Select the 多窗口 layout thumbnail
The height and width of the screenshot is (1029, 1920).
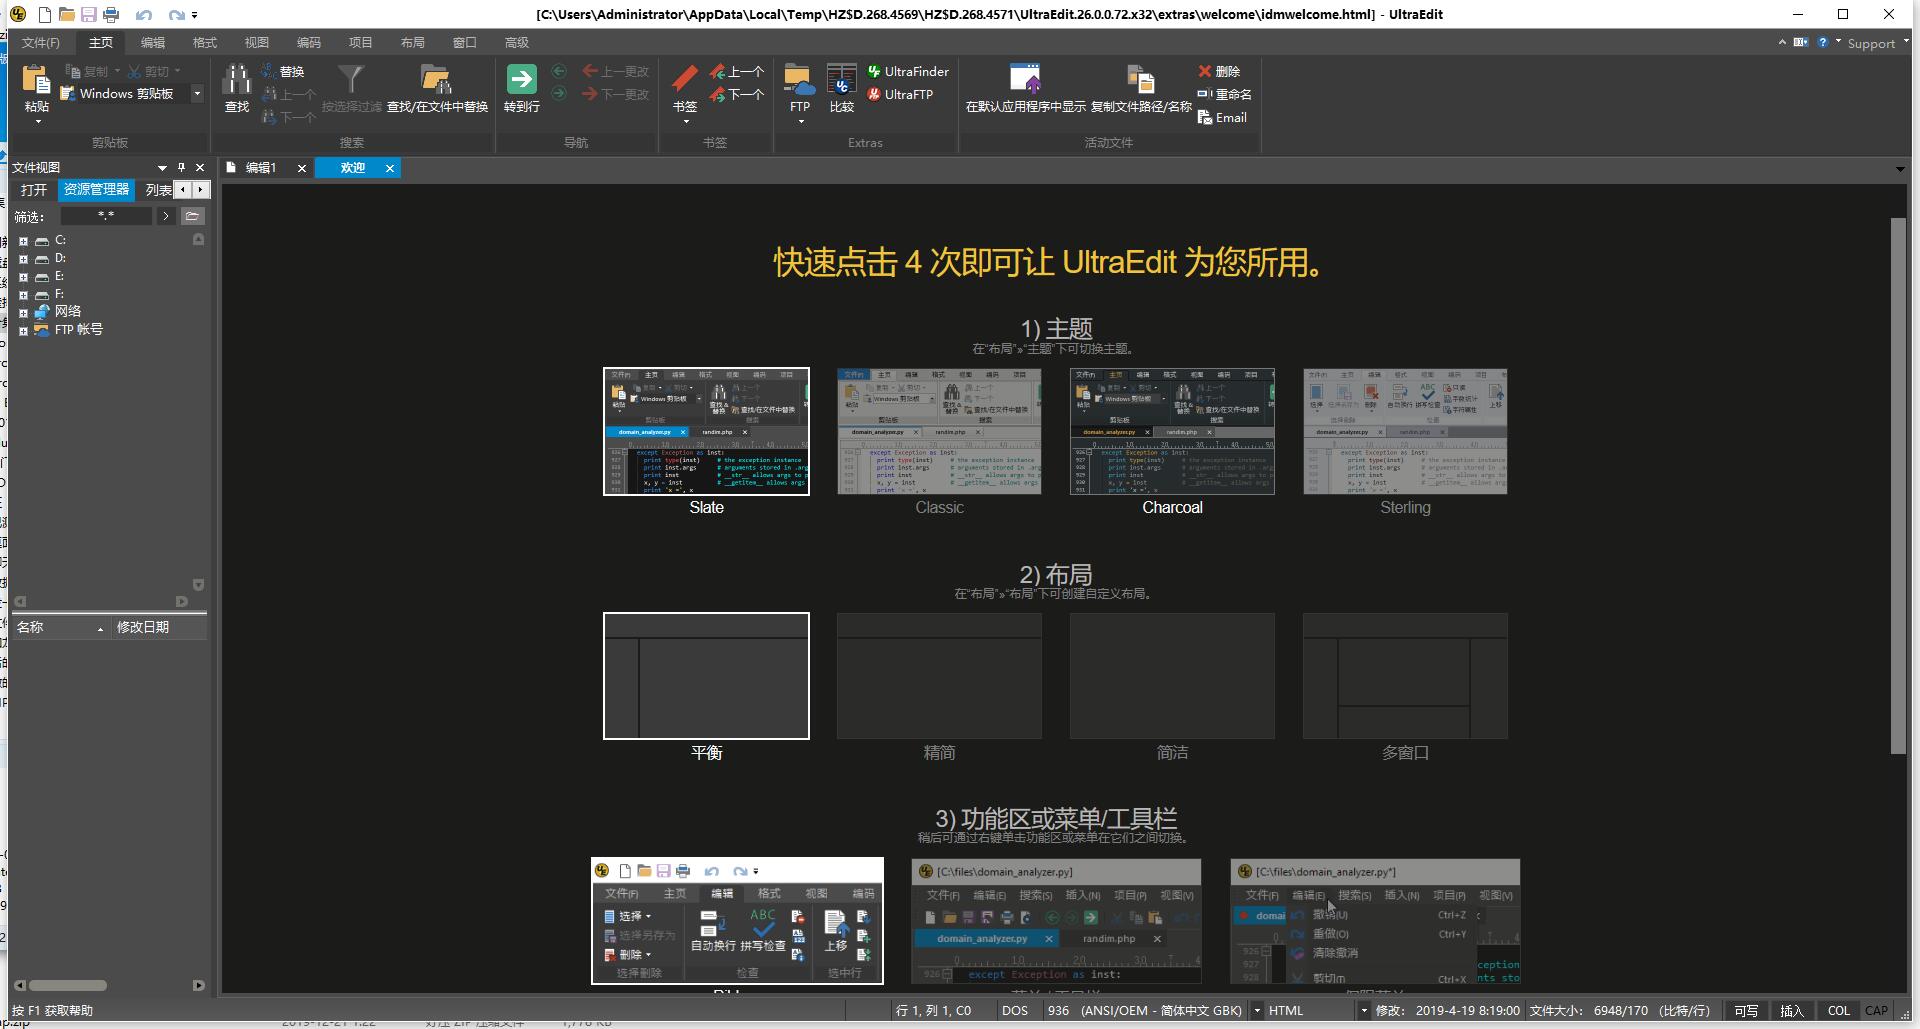1405,676
